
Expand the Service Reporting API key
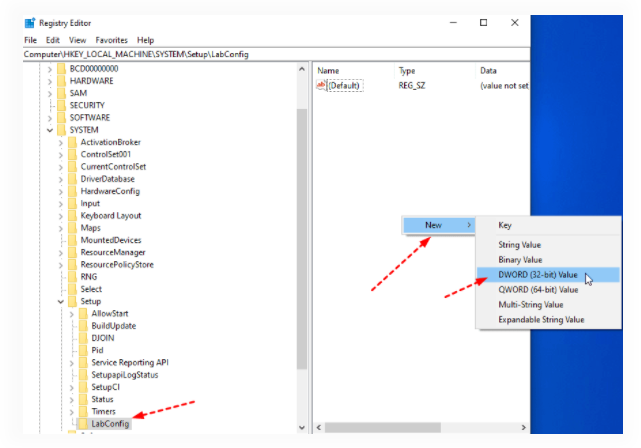(x=72, y=363)
